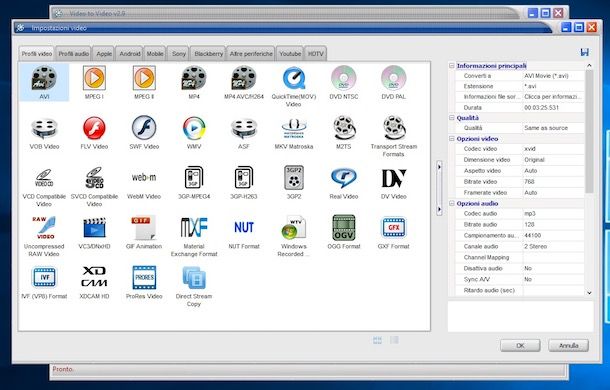Pick the QuickTime(MOV) Video icon
The height and width of the screenshot is (390, 610).
[x=294, y=78]
